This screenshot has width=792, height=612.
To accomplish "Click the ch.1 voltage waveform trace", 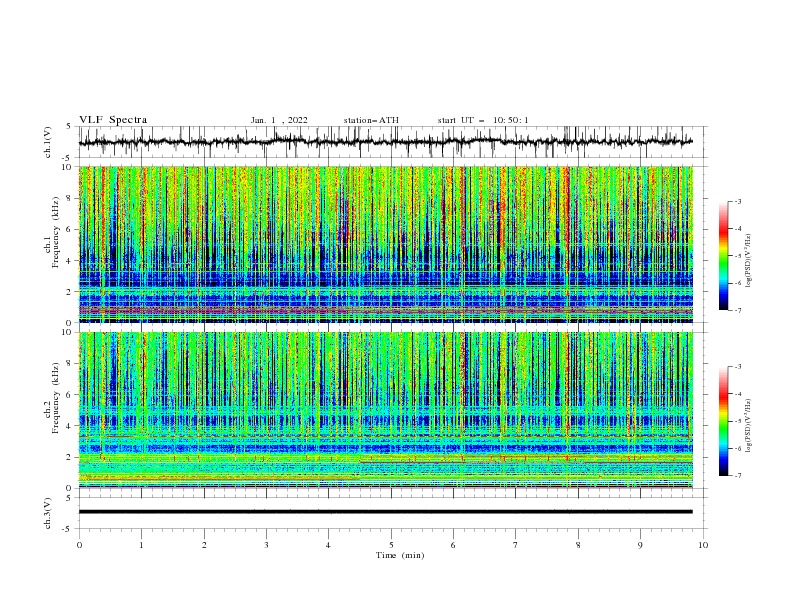I will 385,142.
